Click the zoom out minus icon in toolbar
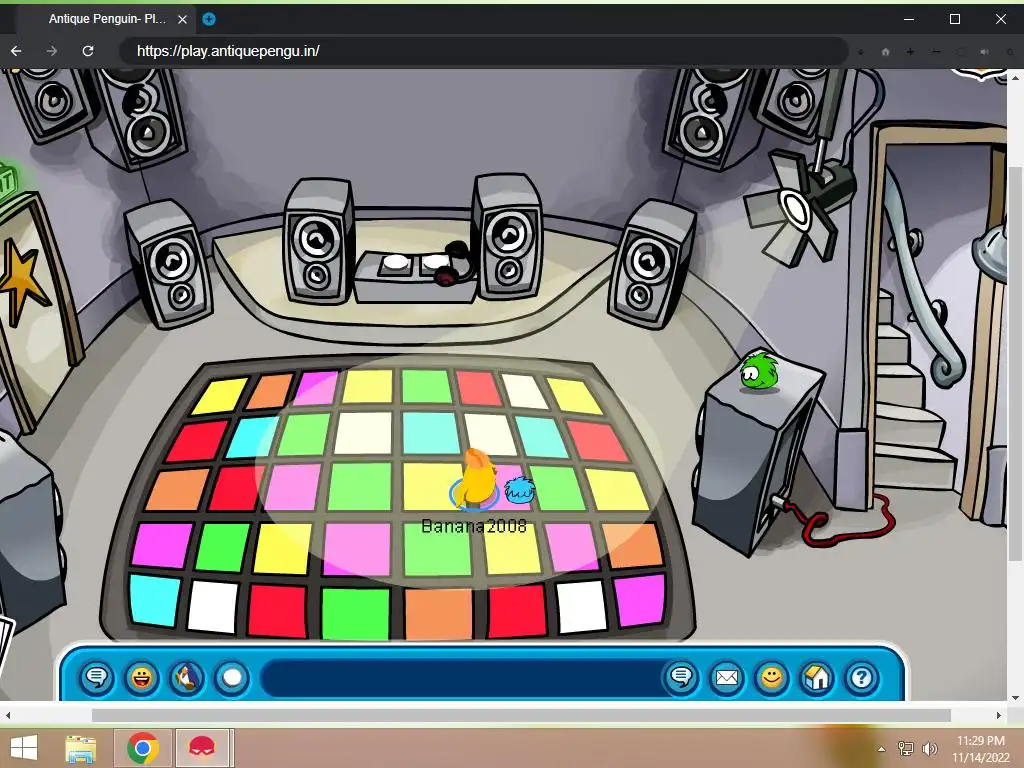The image size is (1024, 768). click(x=936, y=52)
